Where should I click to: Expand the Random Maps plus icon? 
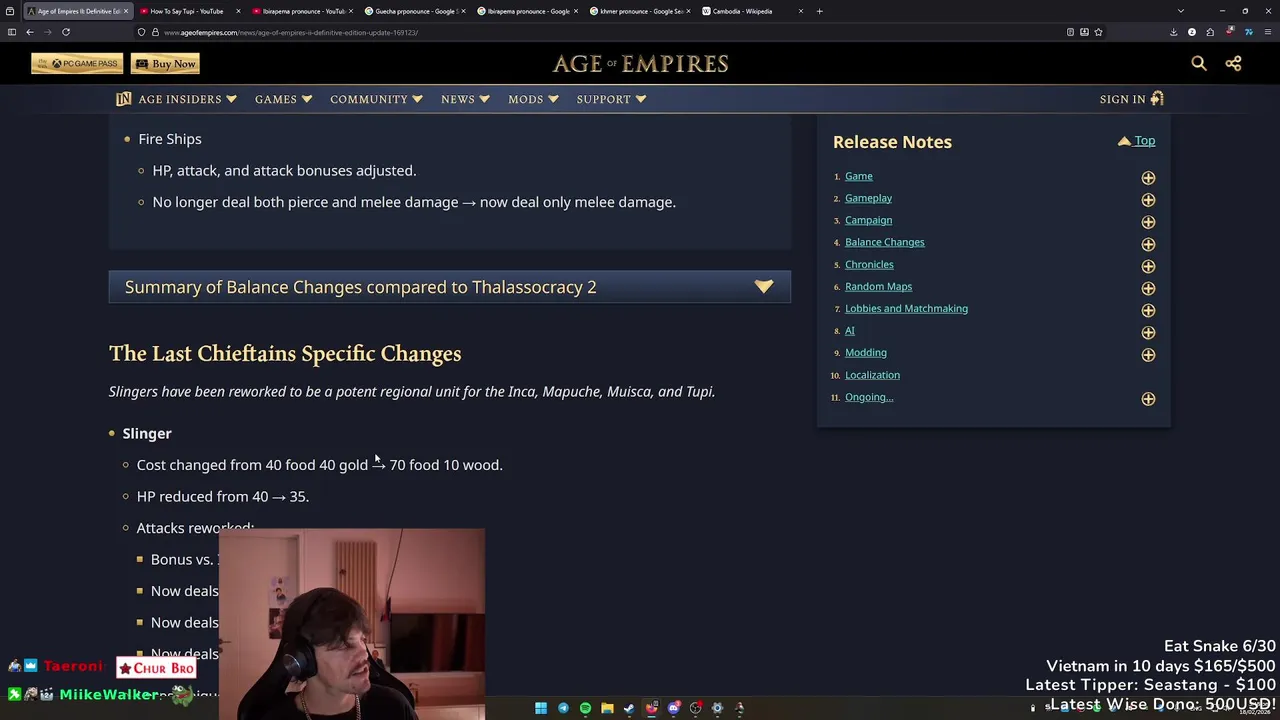1148,288
